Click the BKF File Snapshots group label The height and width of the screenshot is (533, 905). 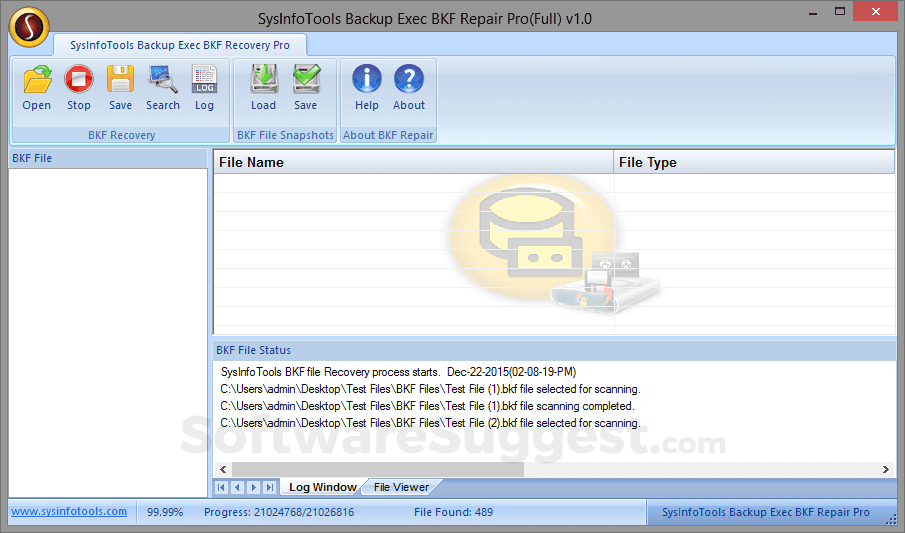point(285,135)
